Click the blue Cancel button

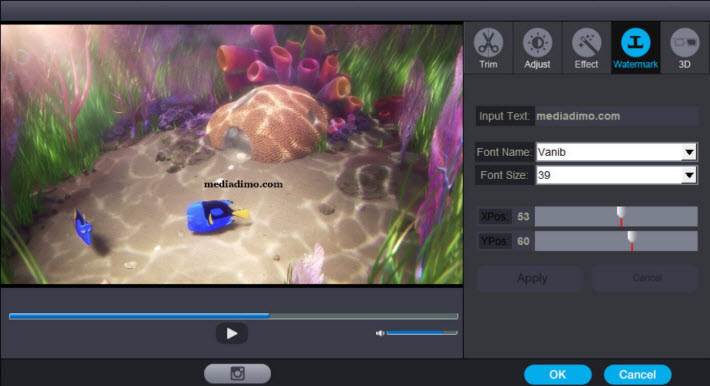638,375
